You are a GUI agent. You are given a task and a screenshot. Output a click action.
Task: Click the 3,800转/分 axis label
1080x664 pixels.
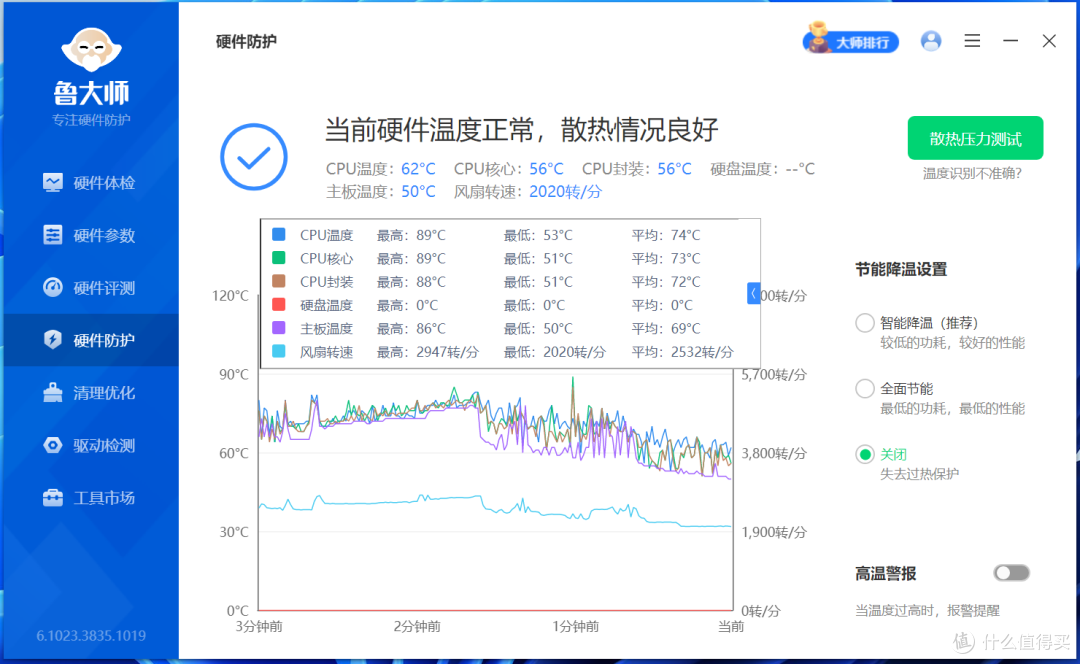pyautogui.click(x=773, y=453)
